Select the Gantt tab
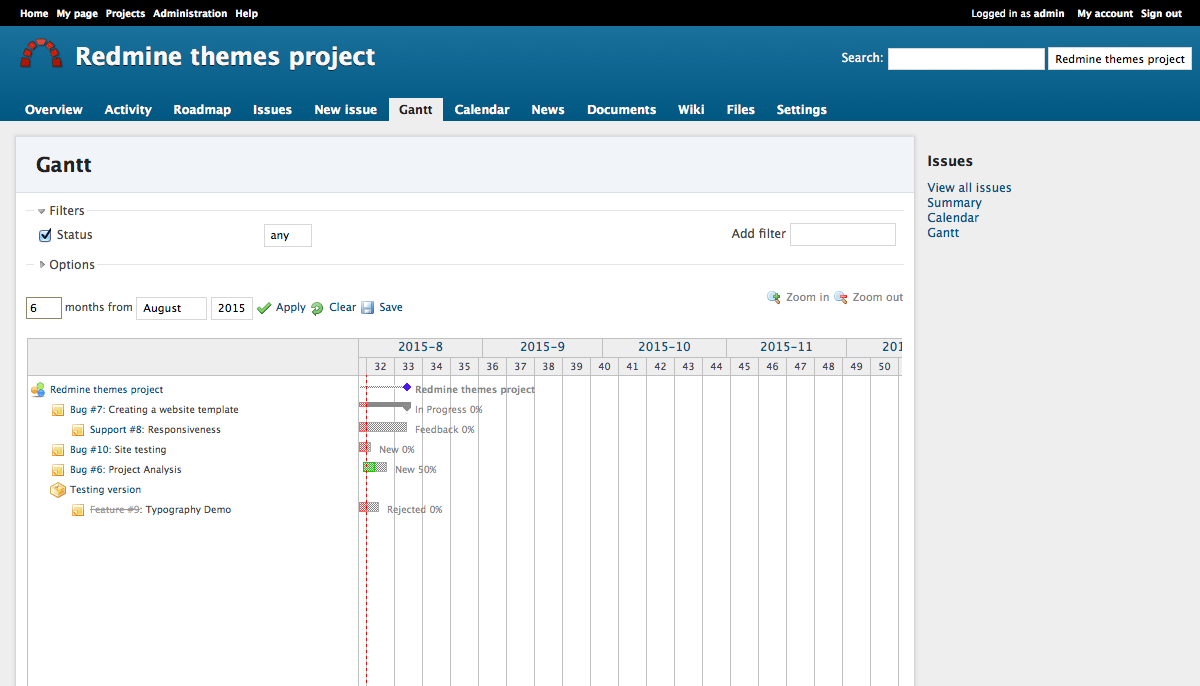 click(x=416, y=110)
